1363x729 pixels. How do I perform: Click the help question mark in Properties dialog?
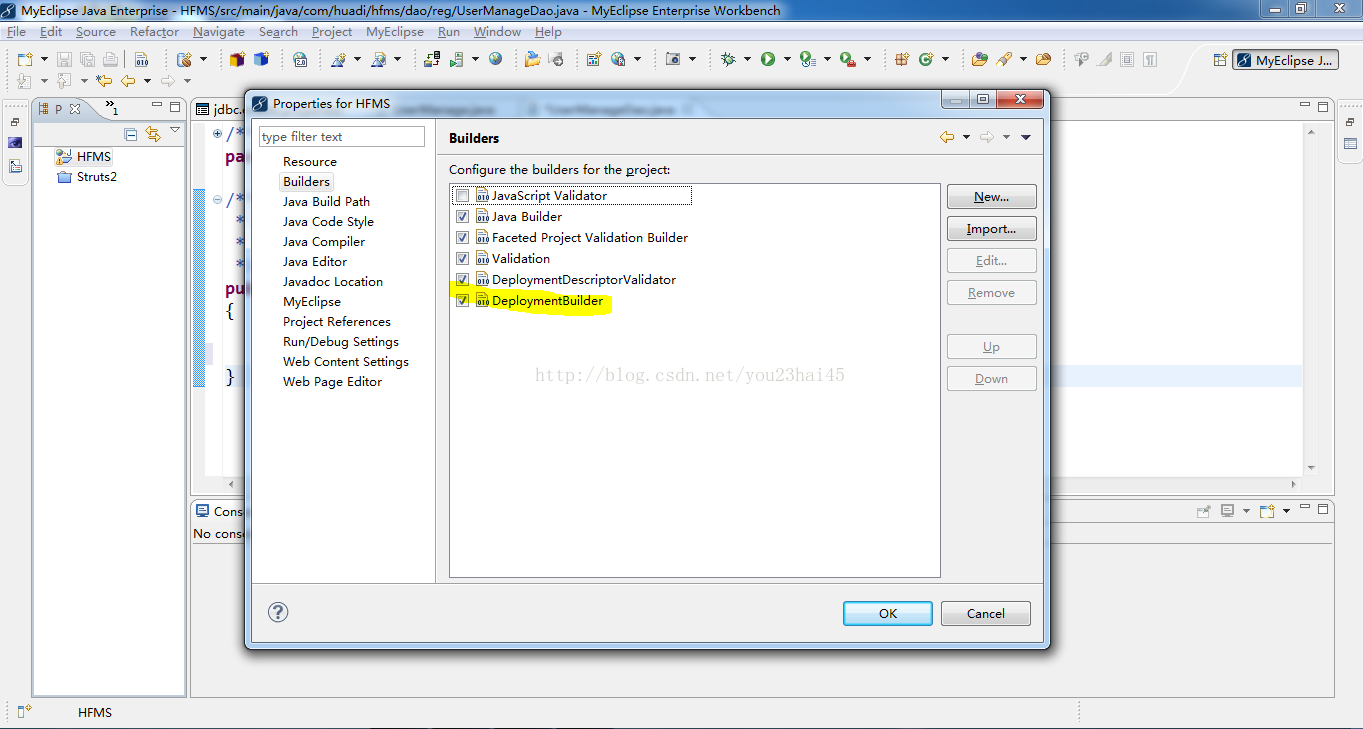[279, 613]
